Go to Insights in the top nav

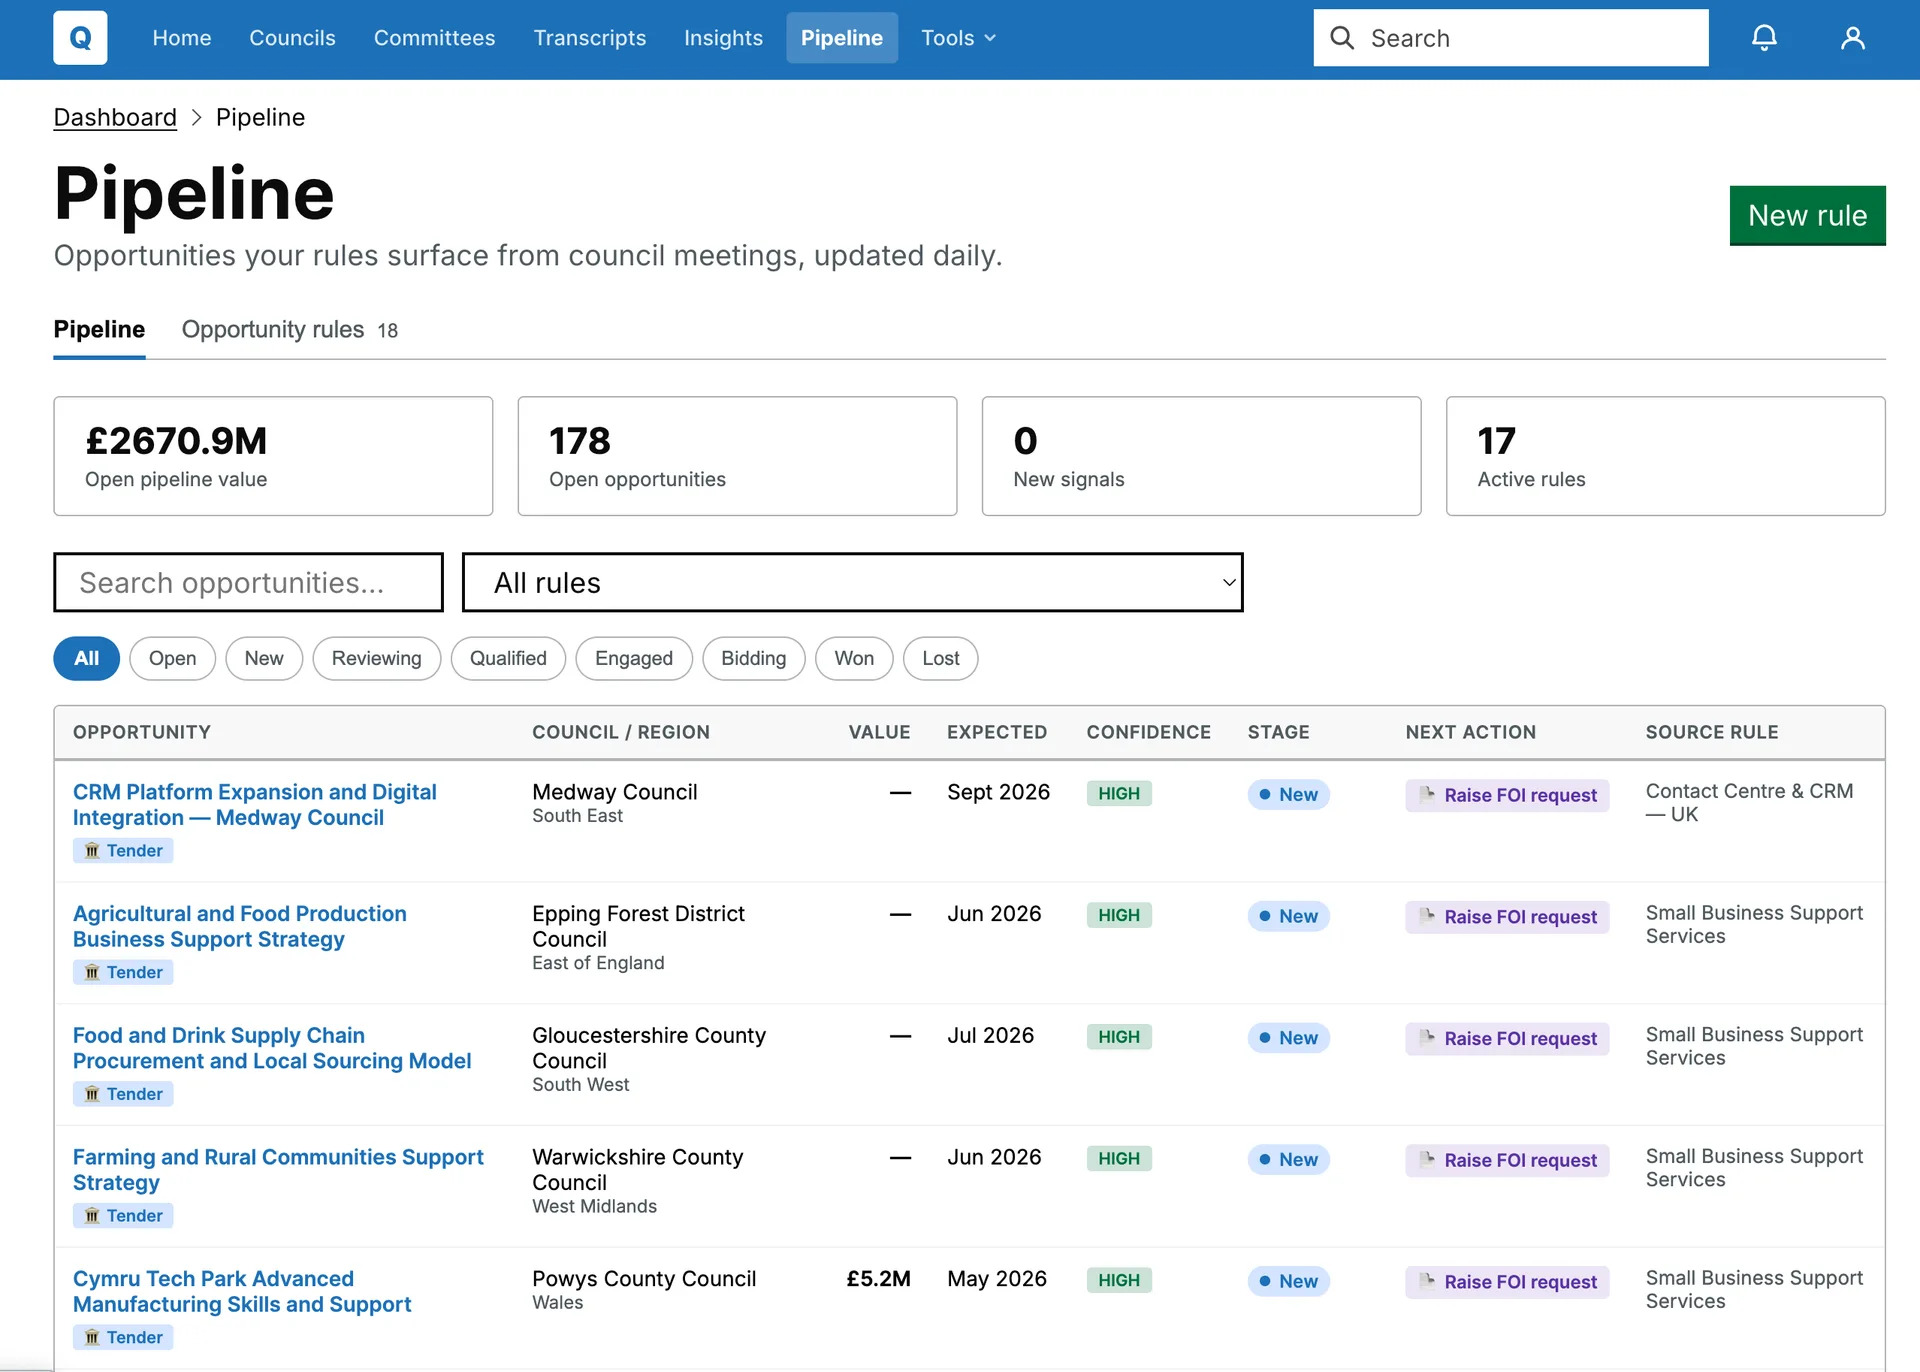tap(723, 38)
